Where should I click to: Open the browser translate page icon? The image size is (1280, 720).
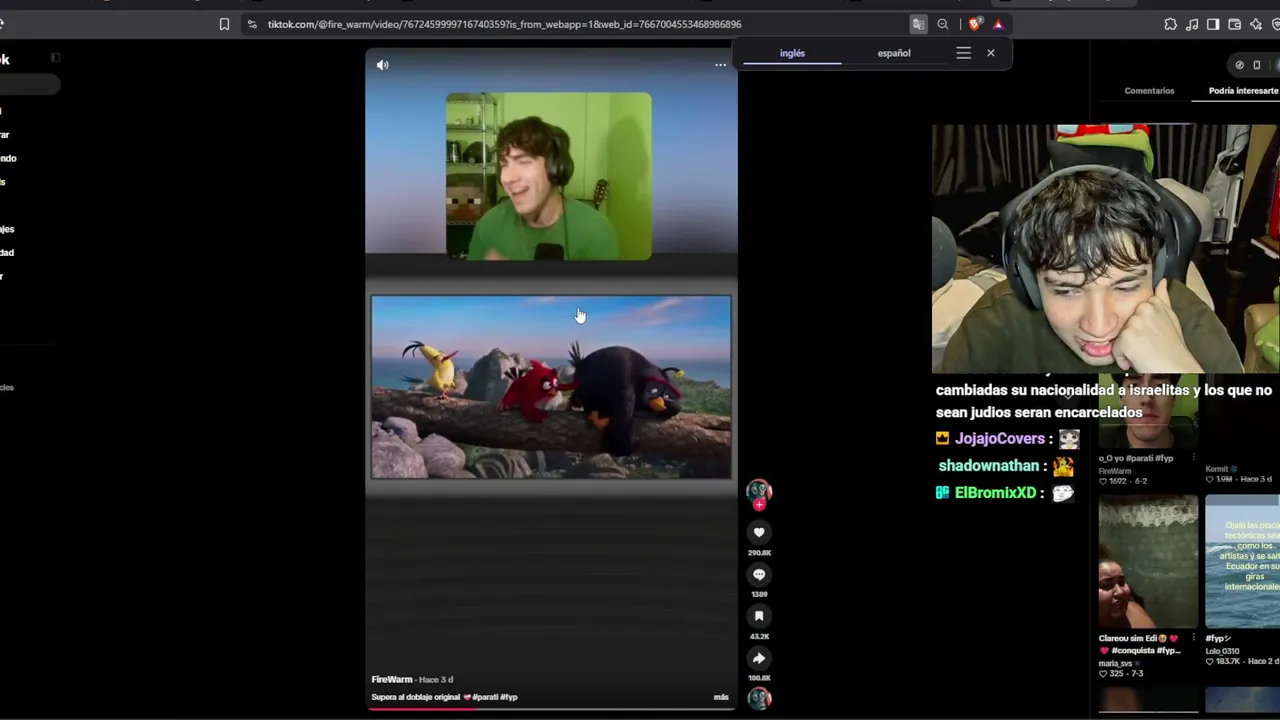(918, 24)
